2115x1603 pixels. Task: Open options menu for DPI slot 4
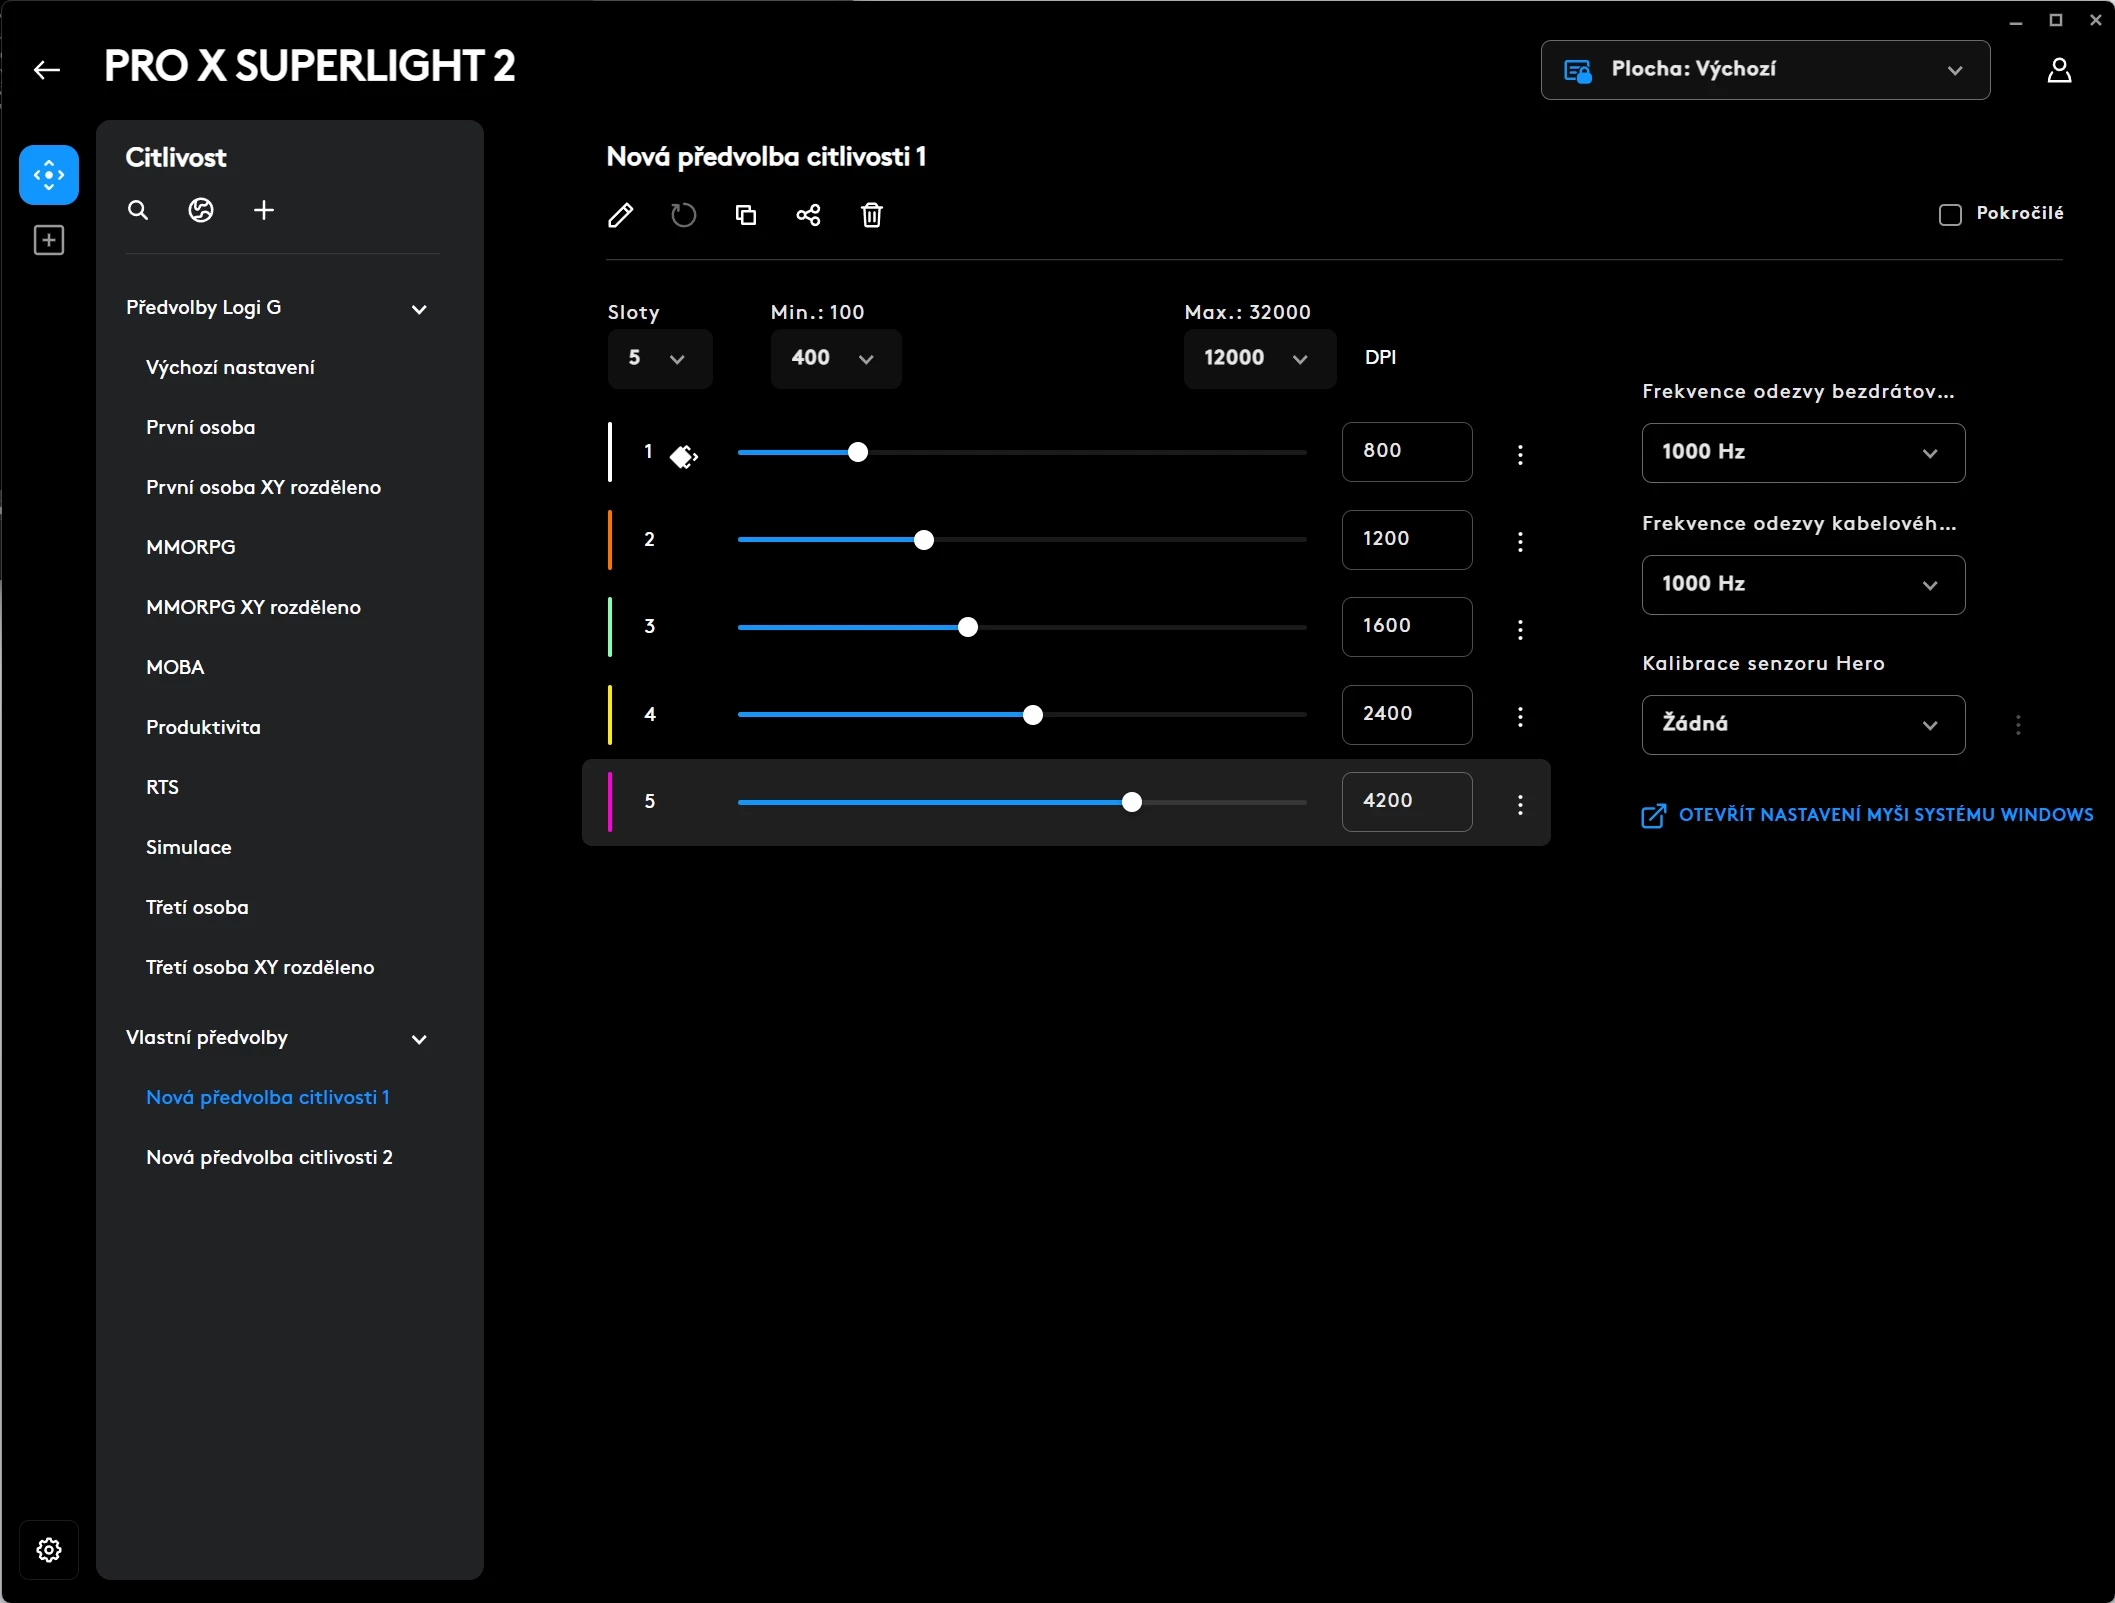[1520, 717]
